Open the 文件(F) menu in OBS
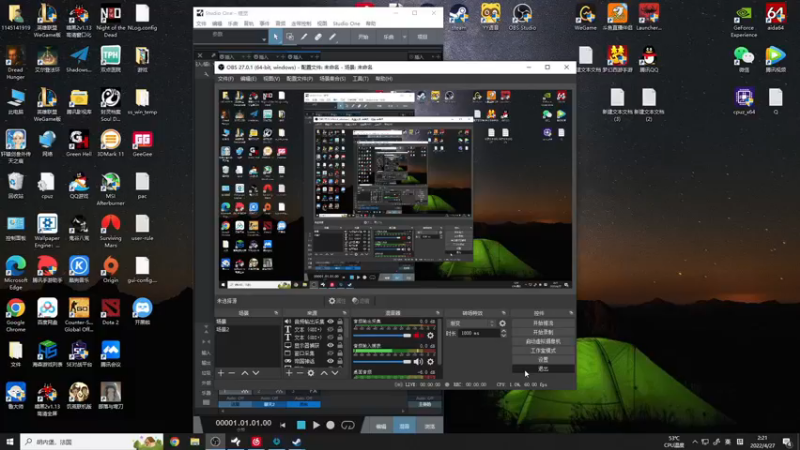The image size is (800, 450). tap(226, 79)
